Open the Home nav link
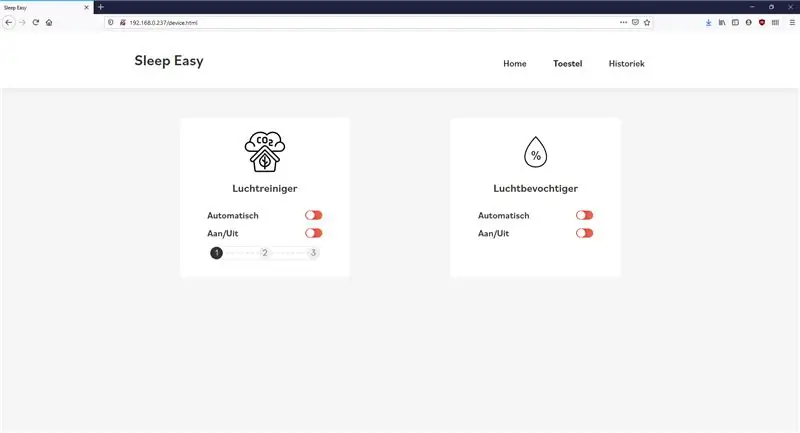 click(x=515, y=64)
